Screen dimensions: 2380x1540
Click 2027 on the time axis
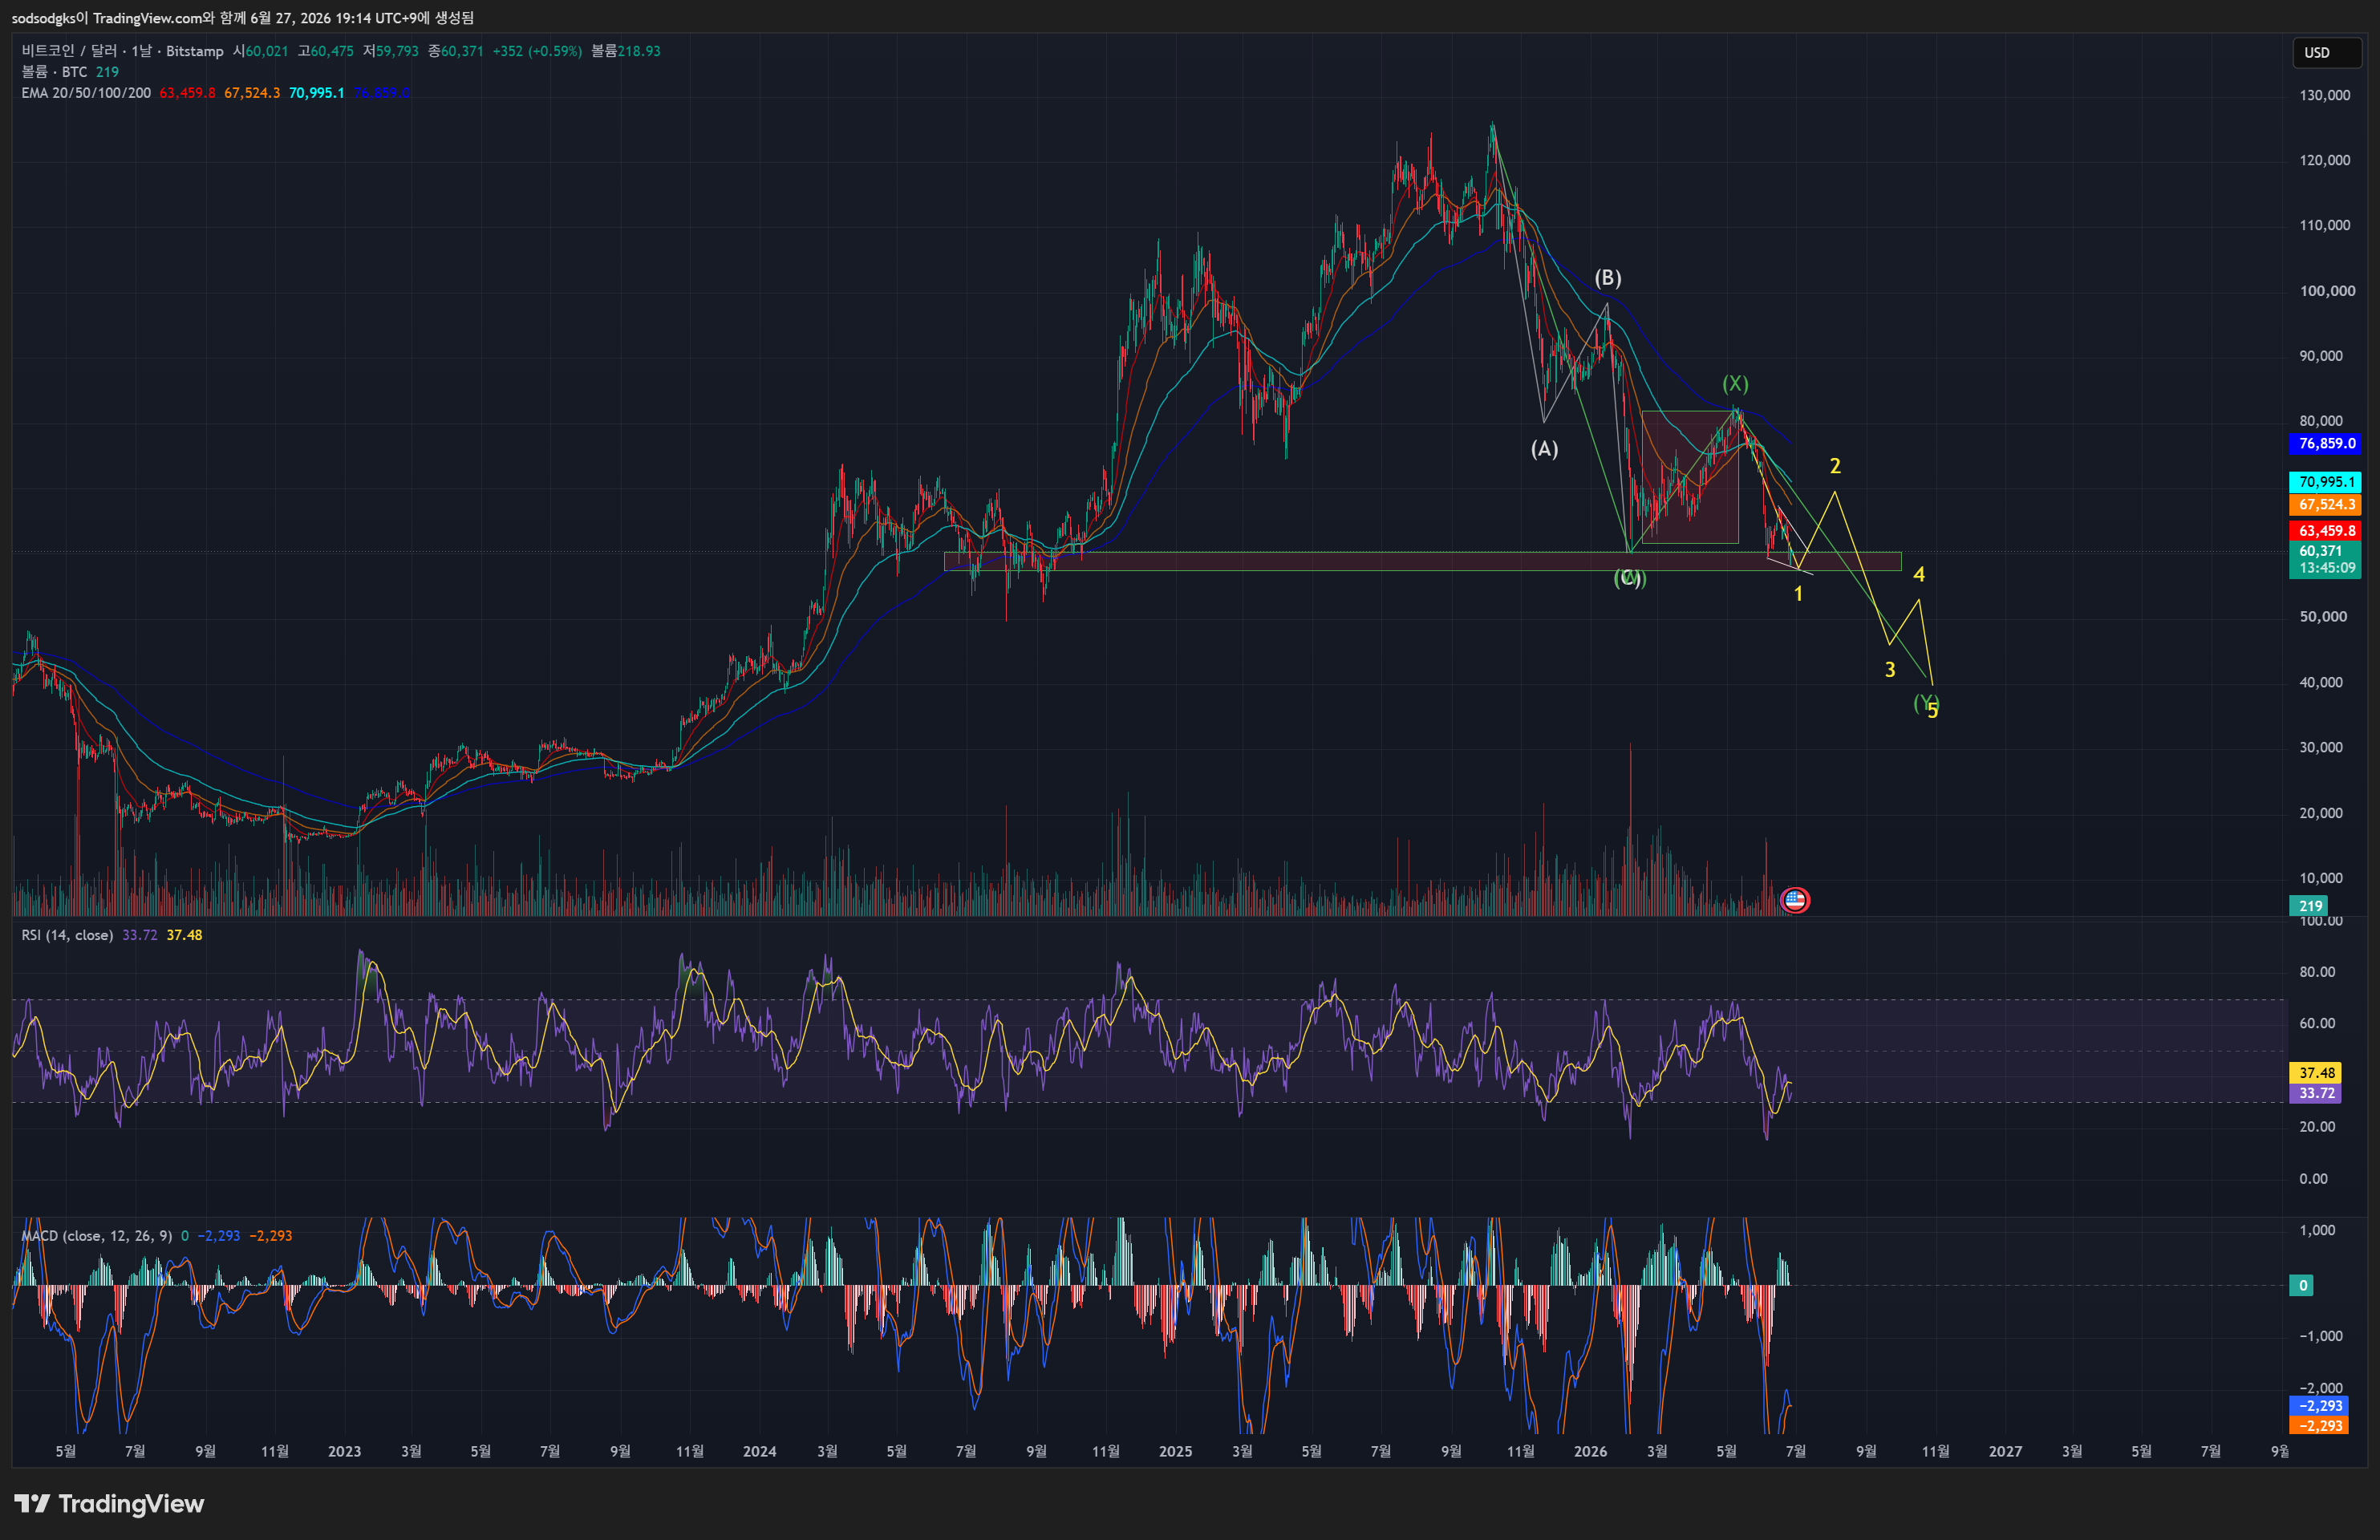[2005, 1451]
